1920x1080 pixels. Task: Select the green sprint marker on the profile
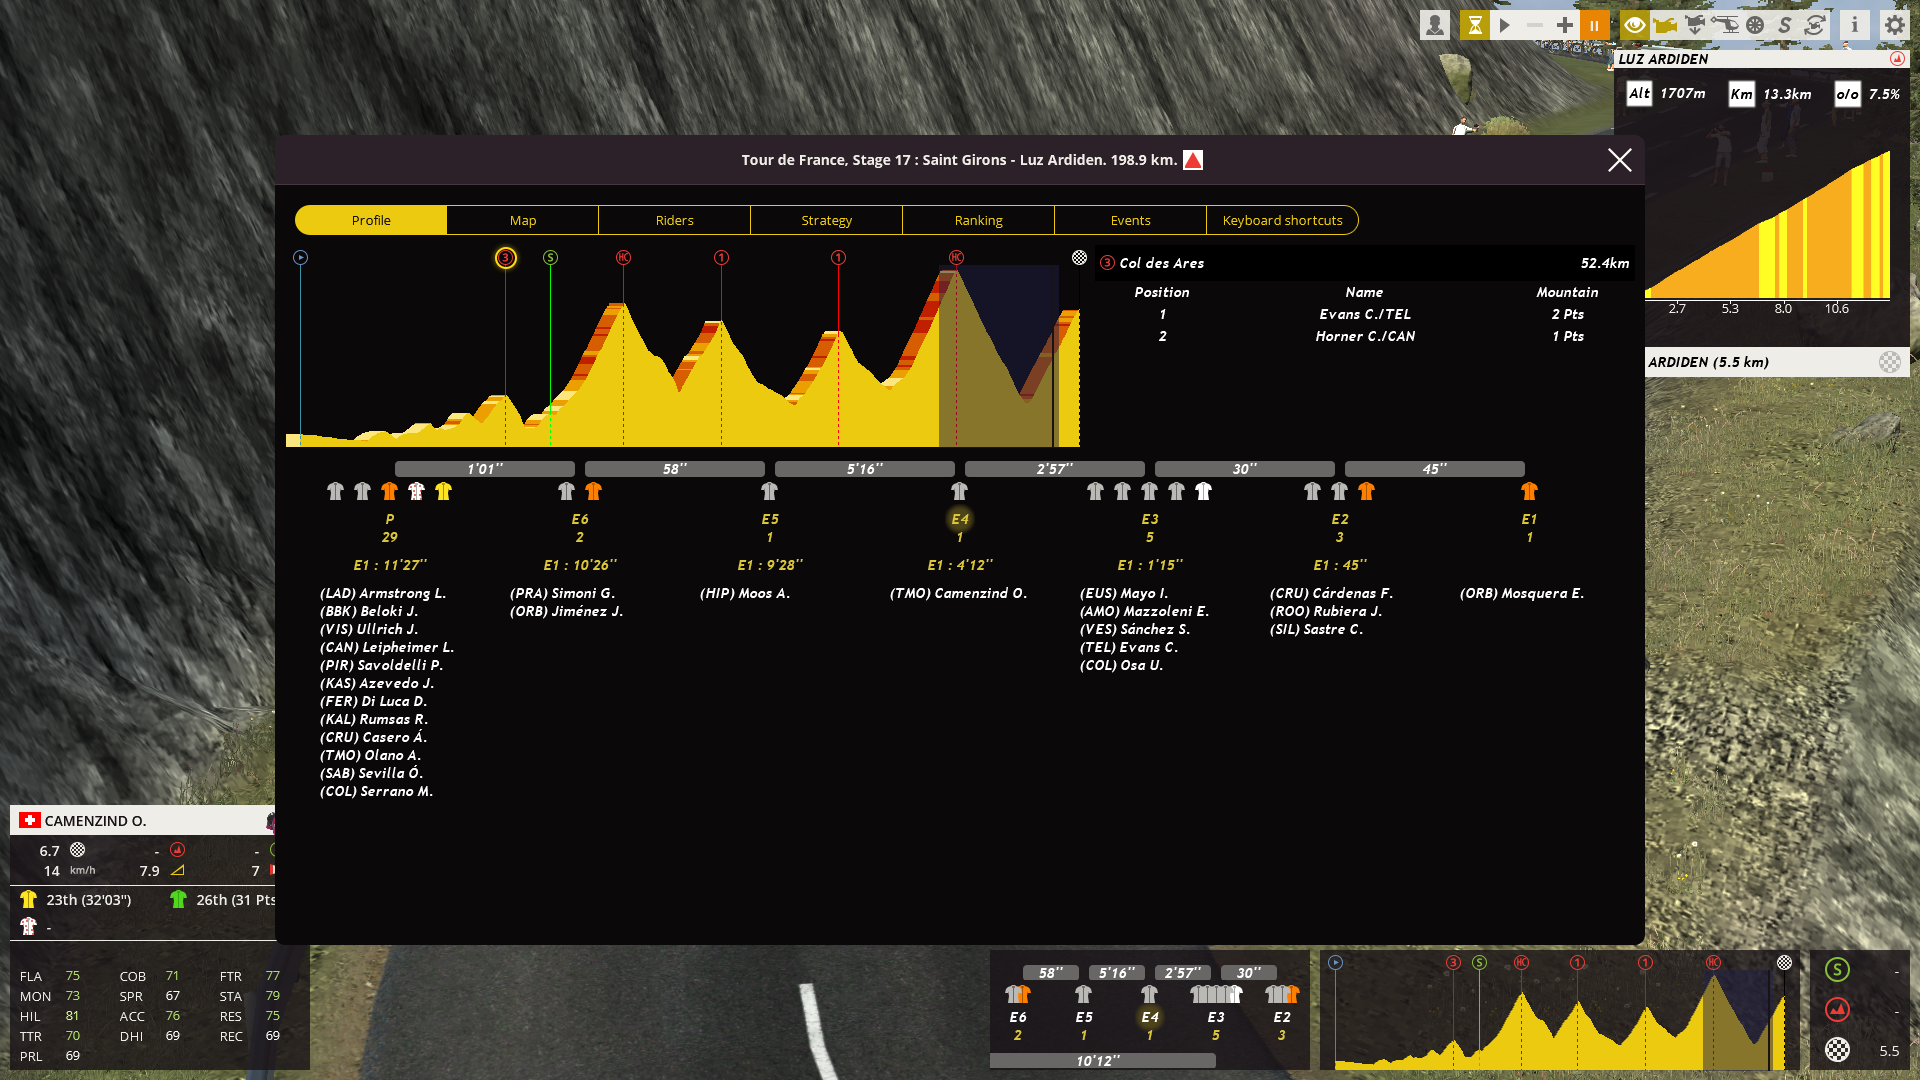pos(550,258)
